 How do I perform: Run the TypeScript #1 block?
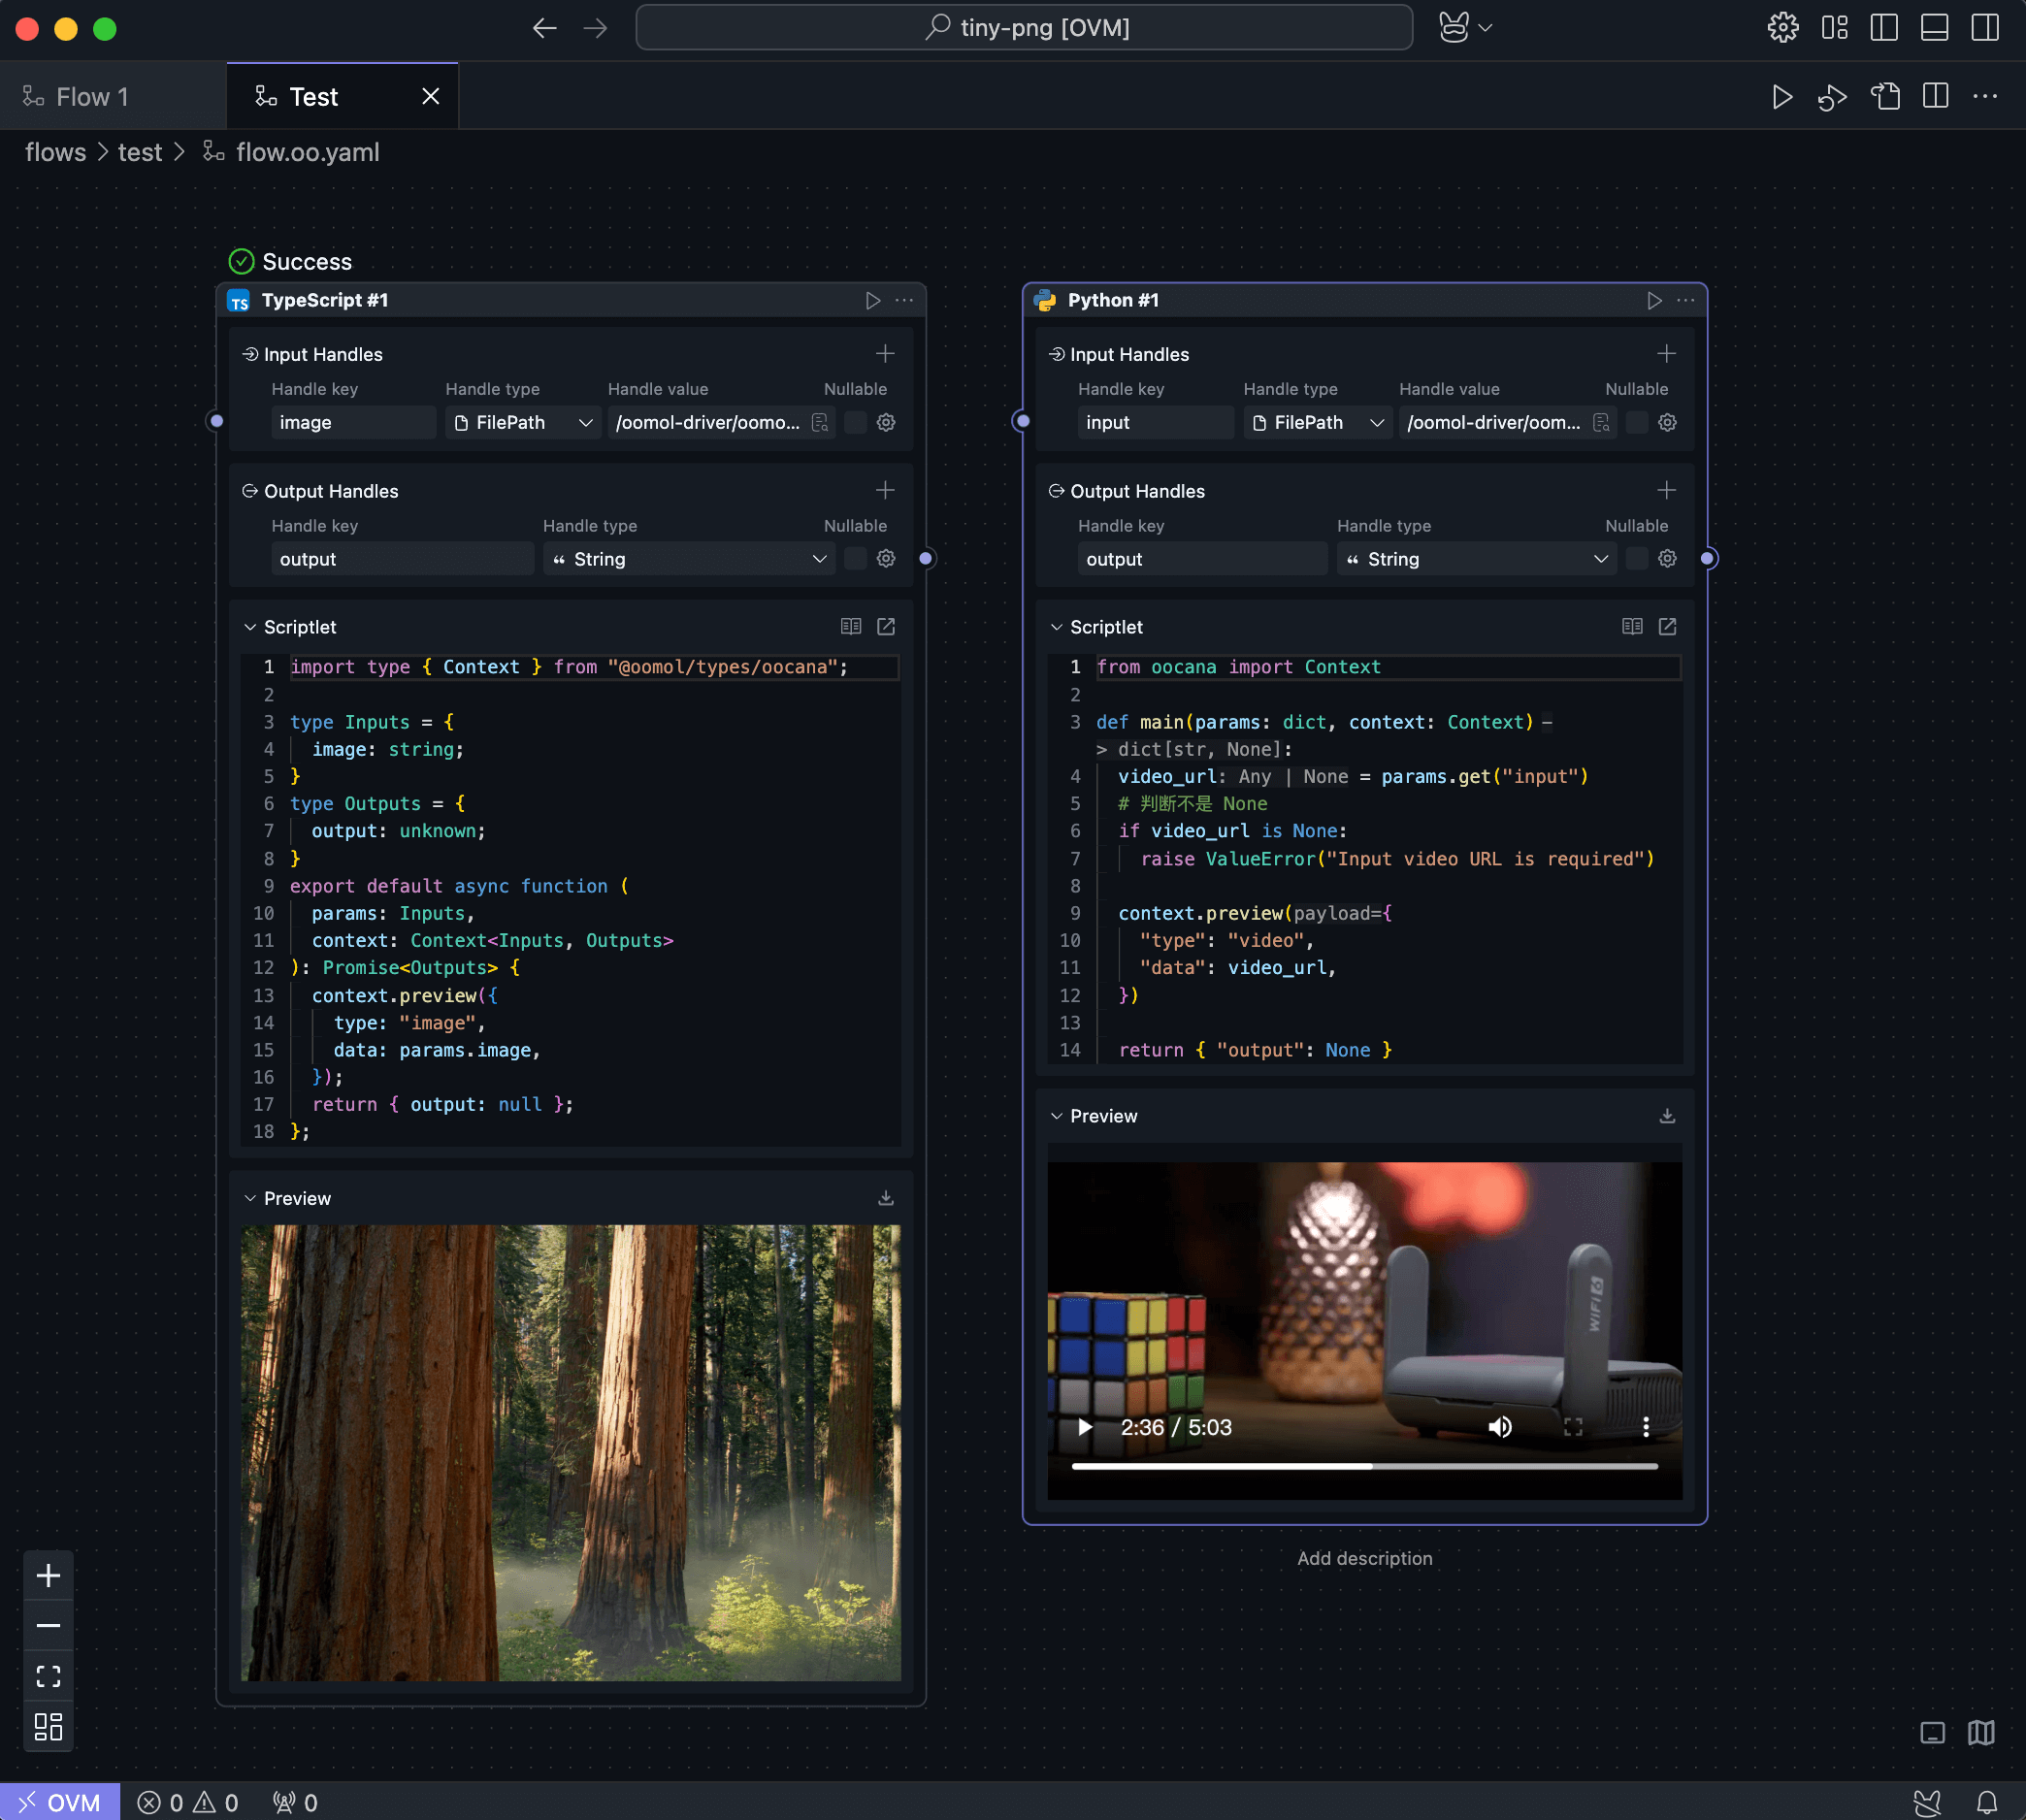(872, 300)
